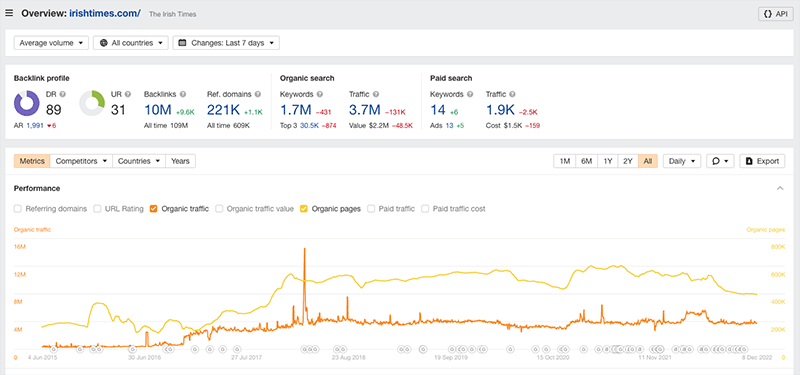Open the 1.7M organic keywords value
The width and height of the screenshot is (800, 375).
[296, 110]
